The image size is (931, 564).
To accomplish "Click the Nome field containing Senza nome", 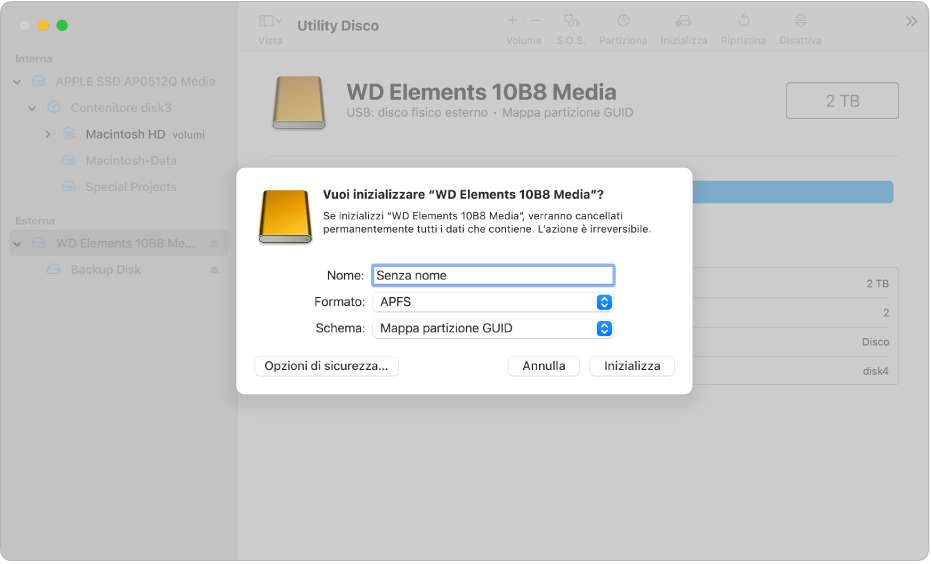I will pyautogui.click(x=493, y=275).
